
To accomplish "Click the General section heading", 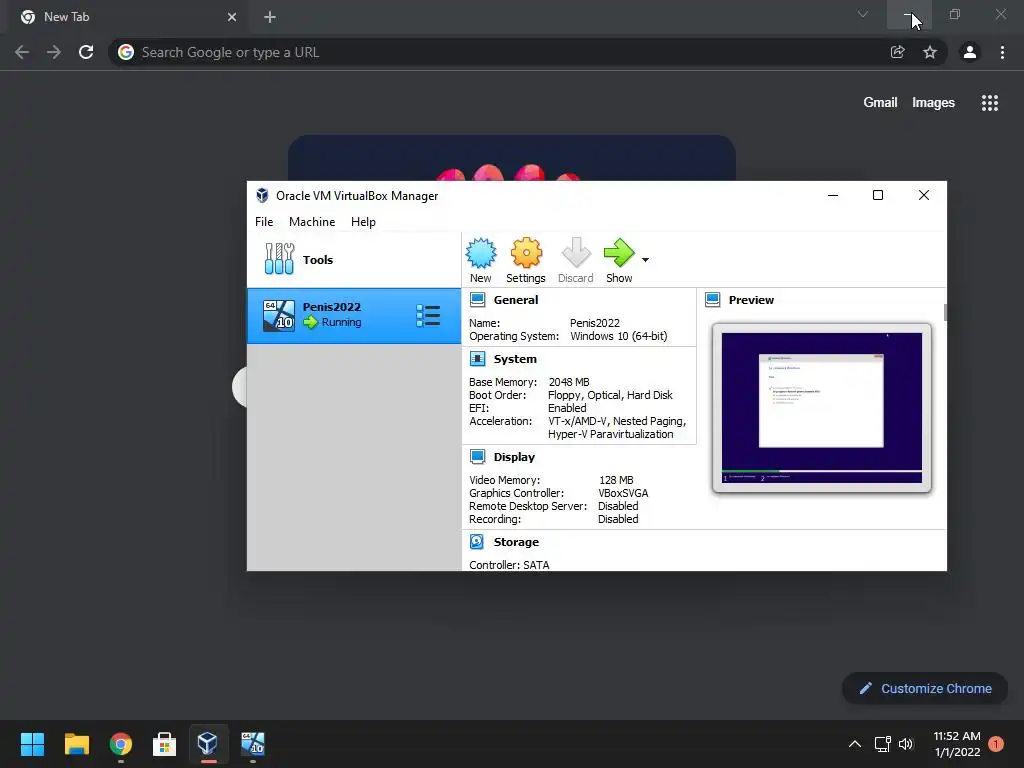I will pos(516,300).
